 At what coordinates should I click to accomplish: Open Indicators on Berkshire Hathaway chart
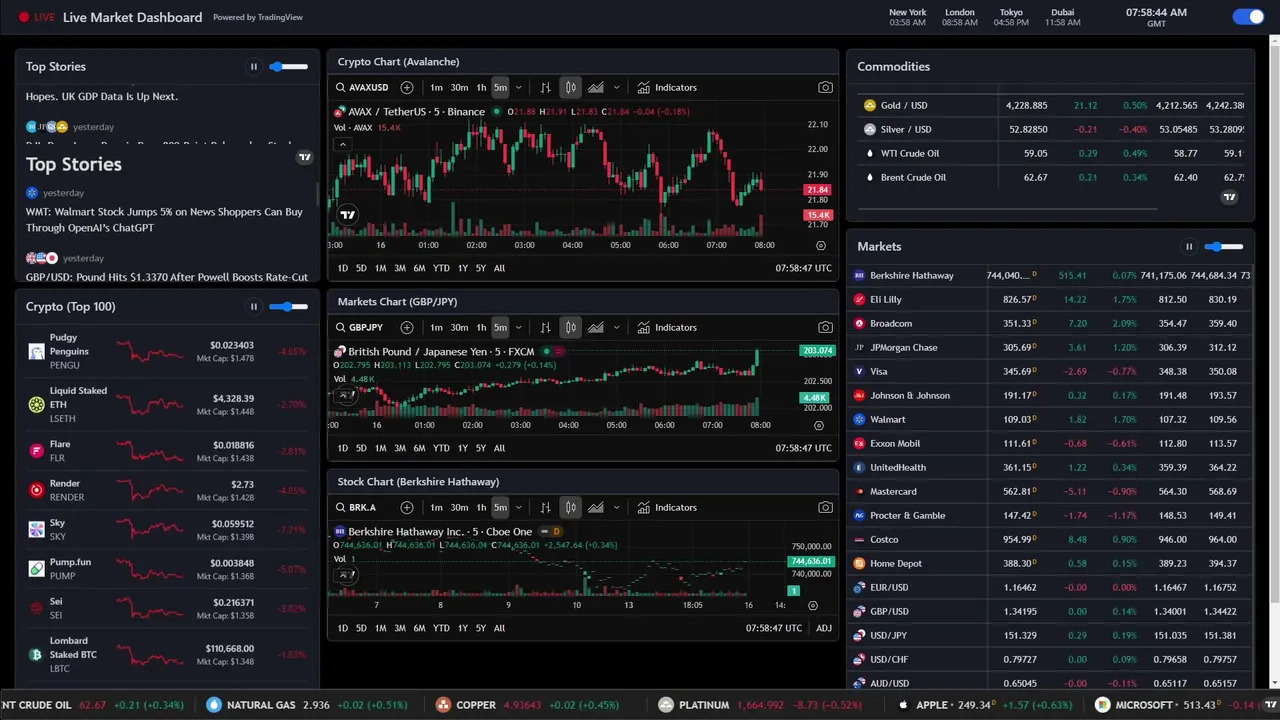[x=667, y=507]
